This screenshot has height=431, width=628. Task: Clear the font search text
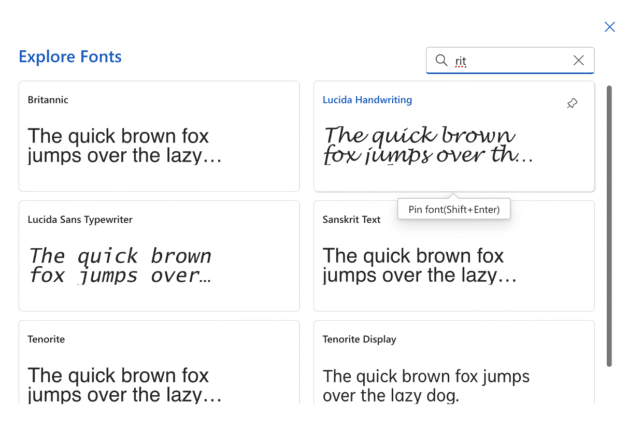pos(578,60)
